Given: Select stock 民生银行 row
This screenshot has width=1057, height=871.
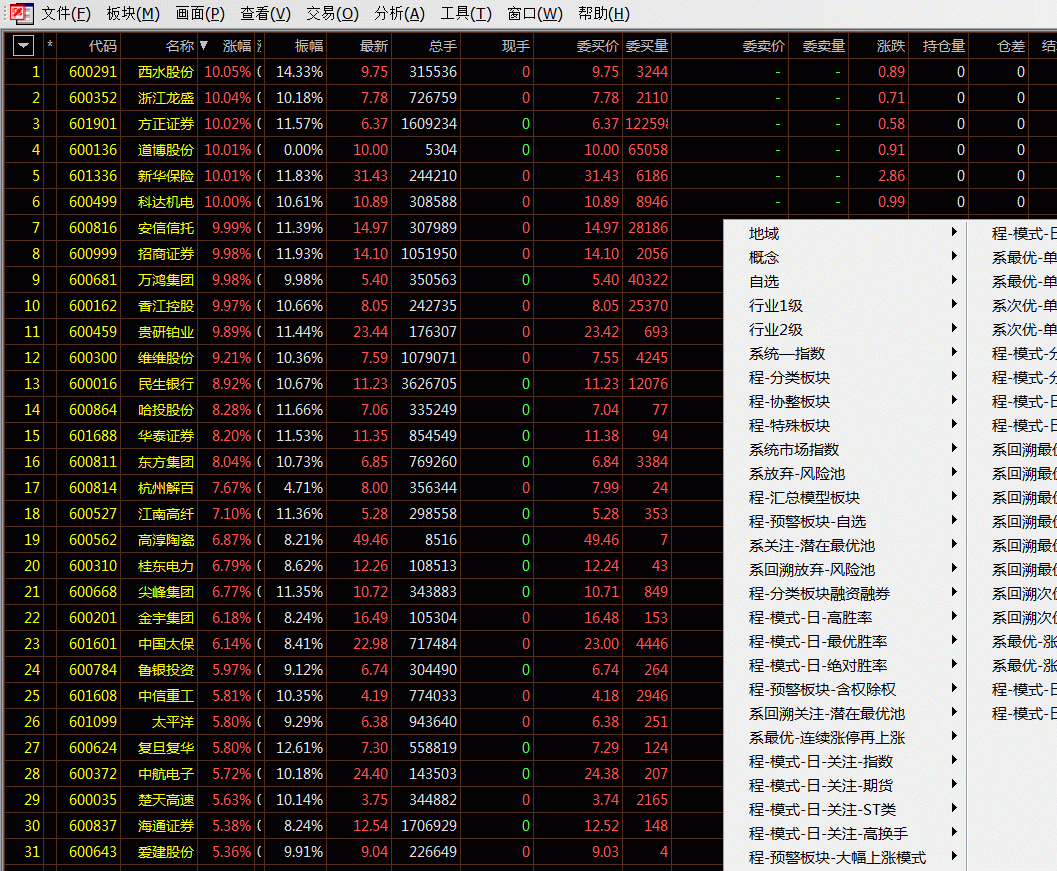Looking at the screenshot, I should point(166,384).
